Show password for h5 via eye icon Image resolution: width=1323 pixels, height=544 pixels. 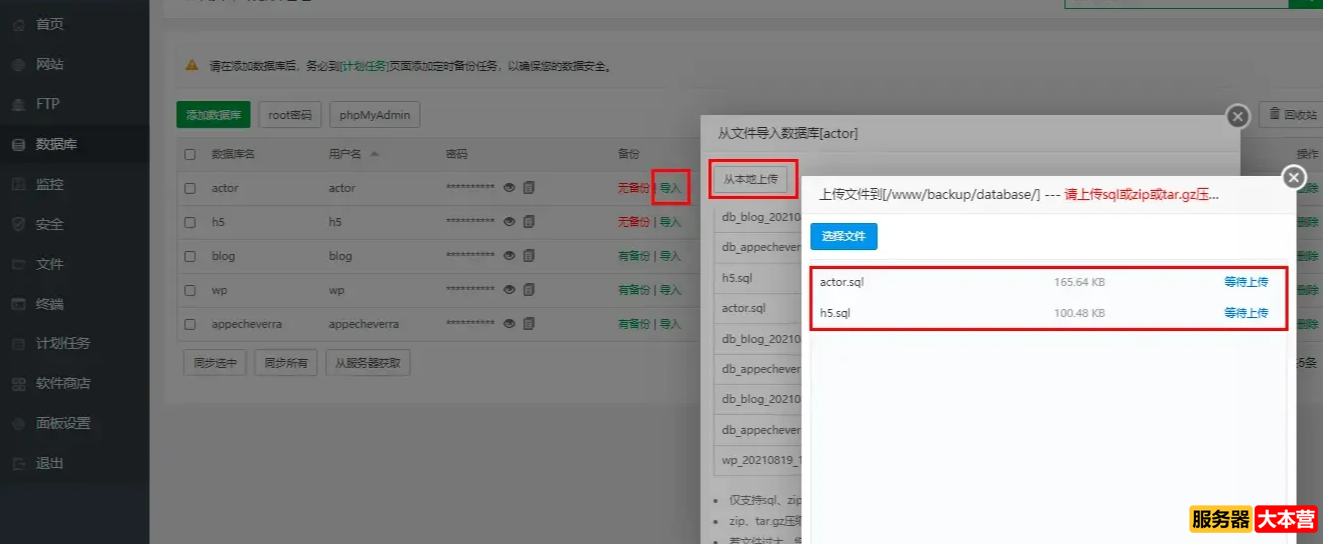pos(509,222)
